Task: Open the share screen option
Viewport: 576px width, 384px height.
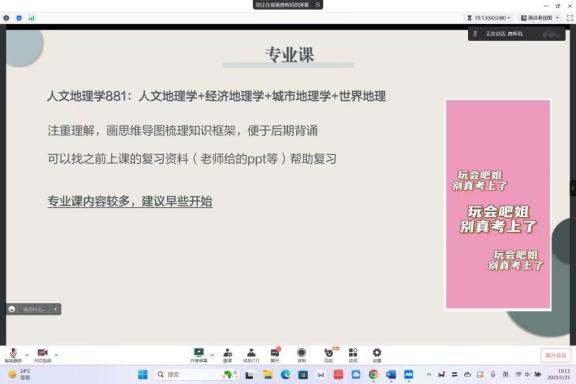Action: (x=199, y=355)
